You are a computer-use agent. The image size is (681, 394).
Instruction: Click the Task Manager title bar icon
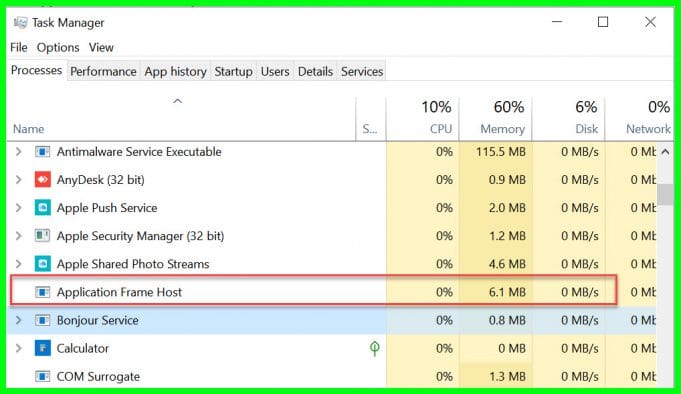[20, 23]
